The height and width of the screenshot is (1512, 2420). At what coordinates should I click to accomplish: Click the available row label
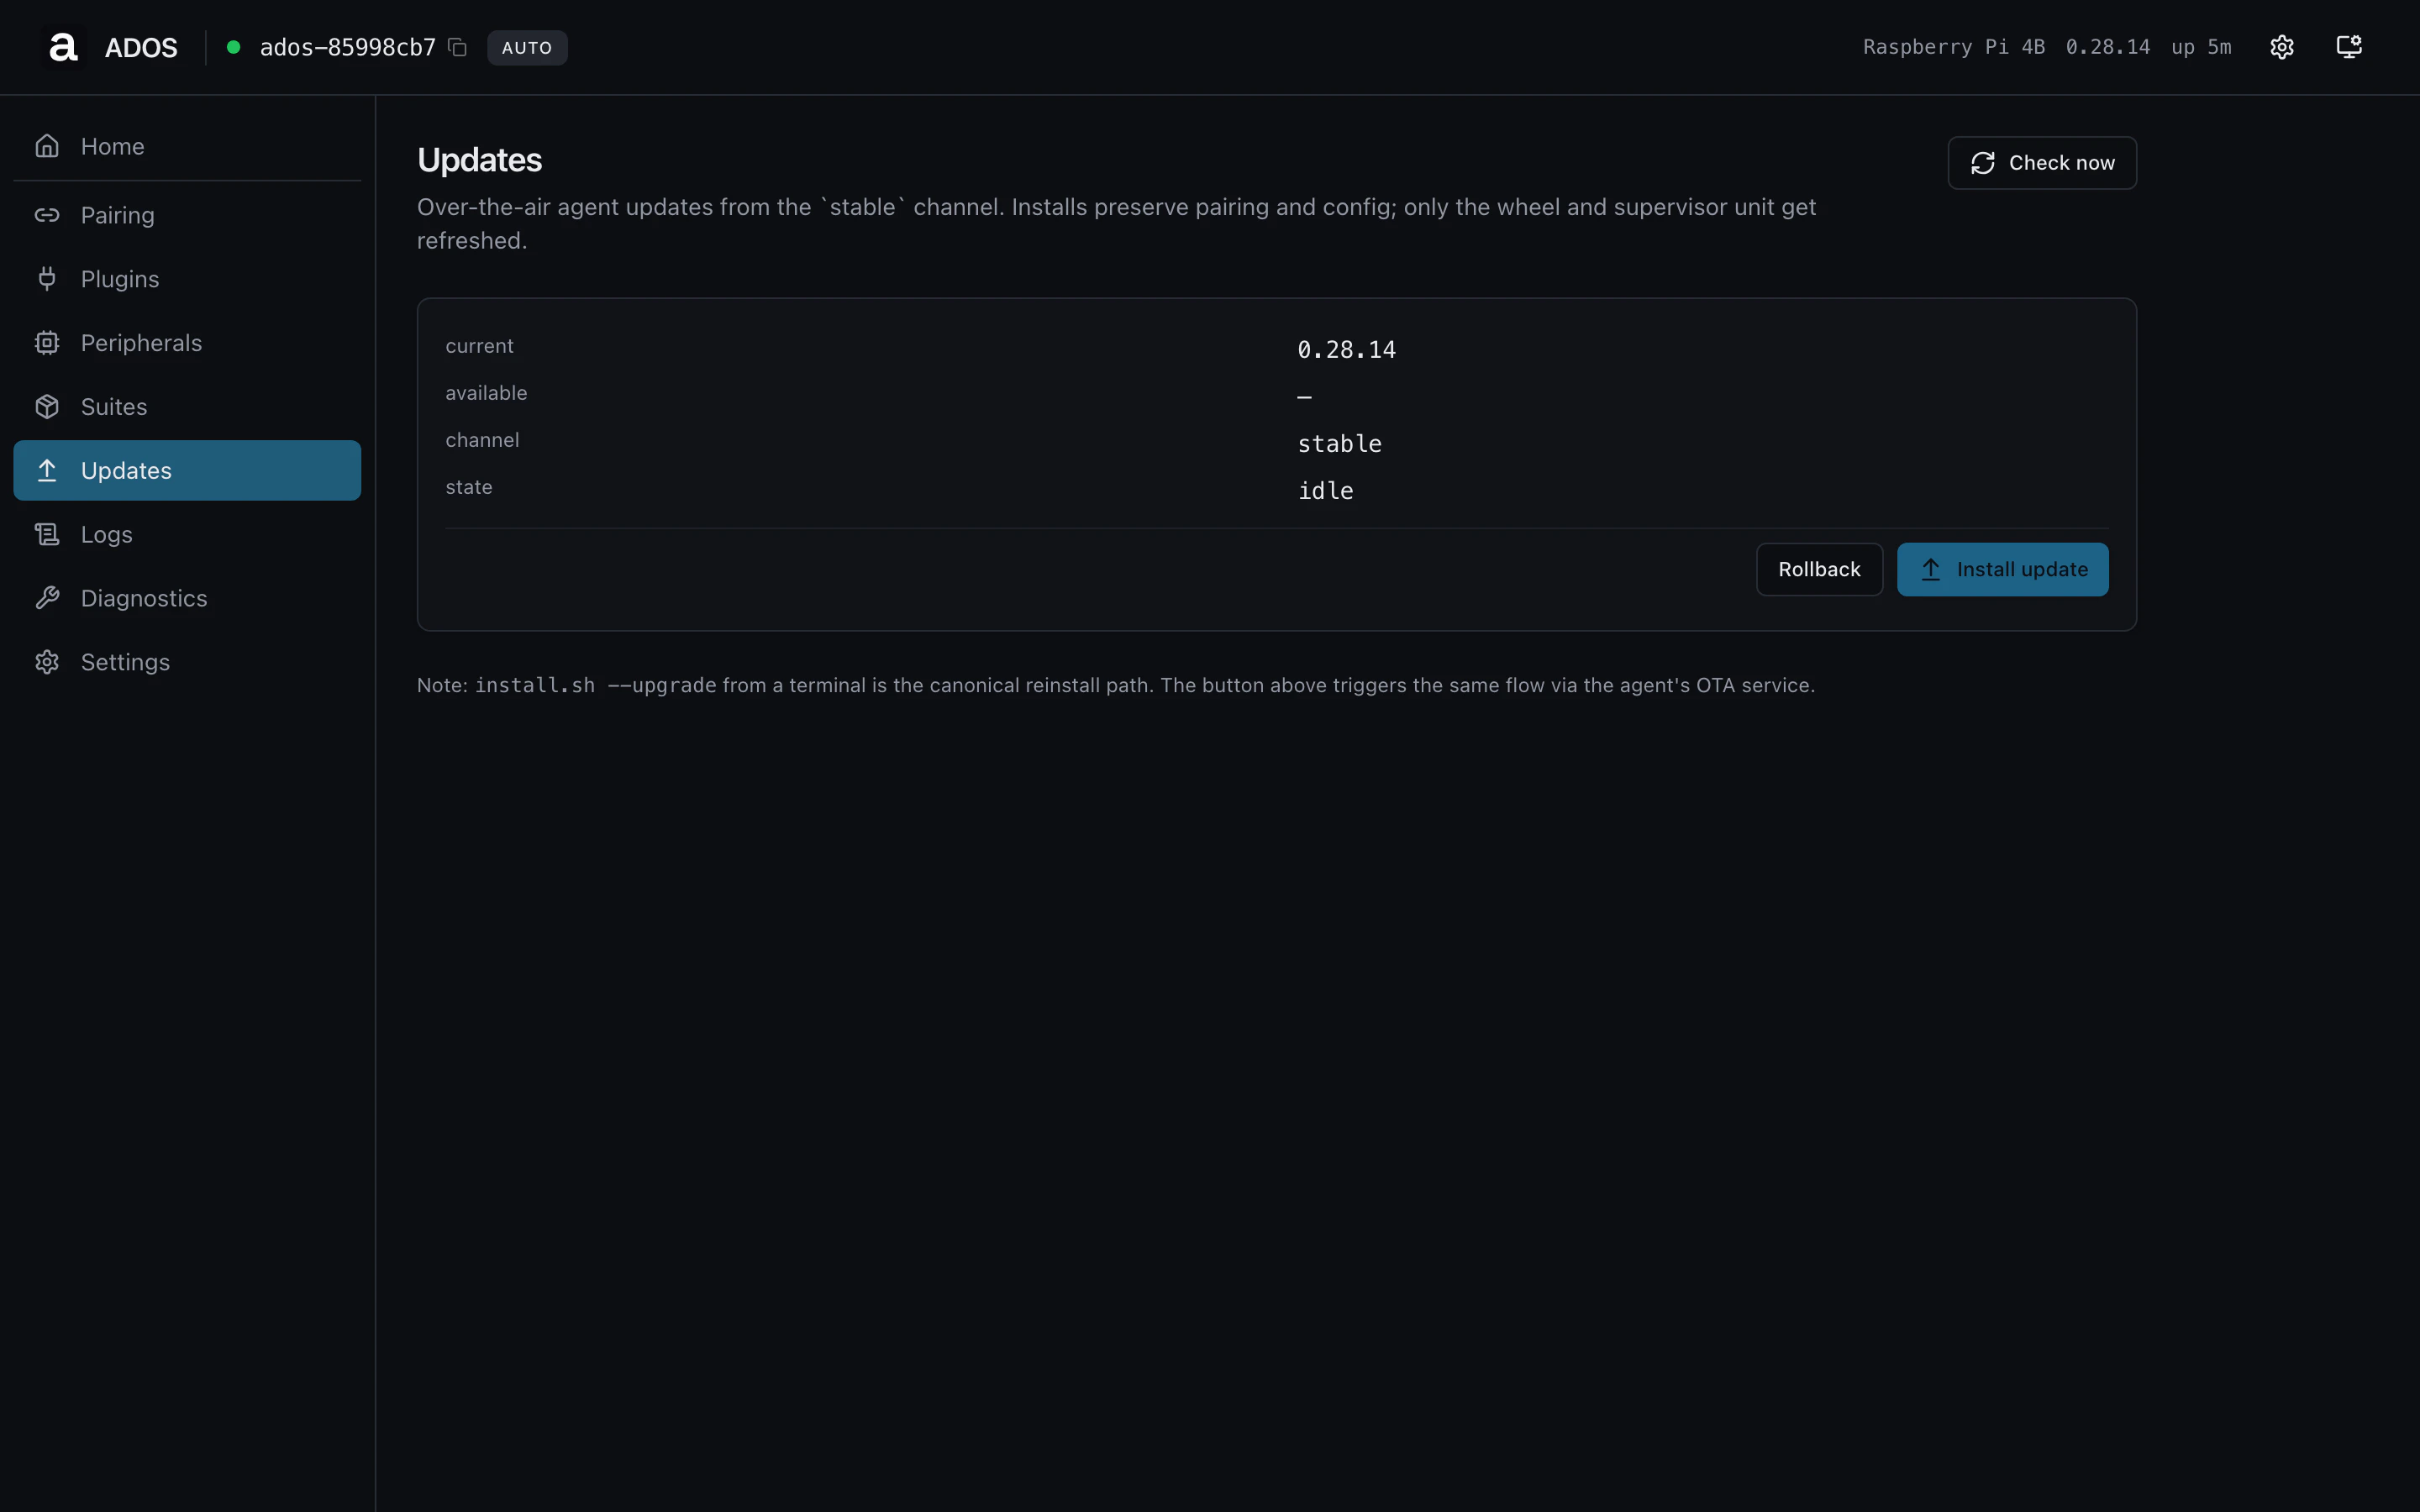click(486, 393)
